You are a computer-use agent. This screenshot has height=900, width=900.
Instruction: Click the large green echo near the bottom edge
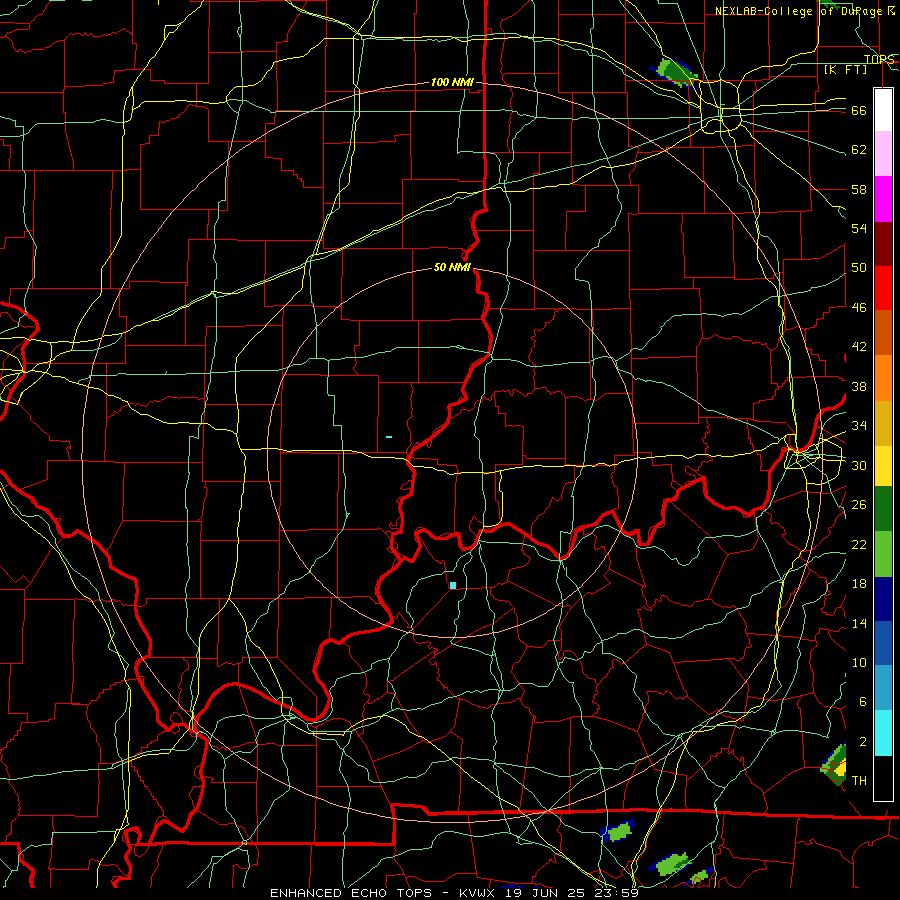(x=670, y=864)
